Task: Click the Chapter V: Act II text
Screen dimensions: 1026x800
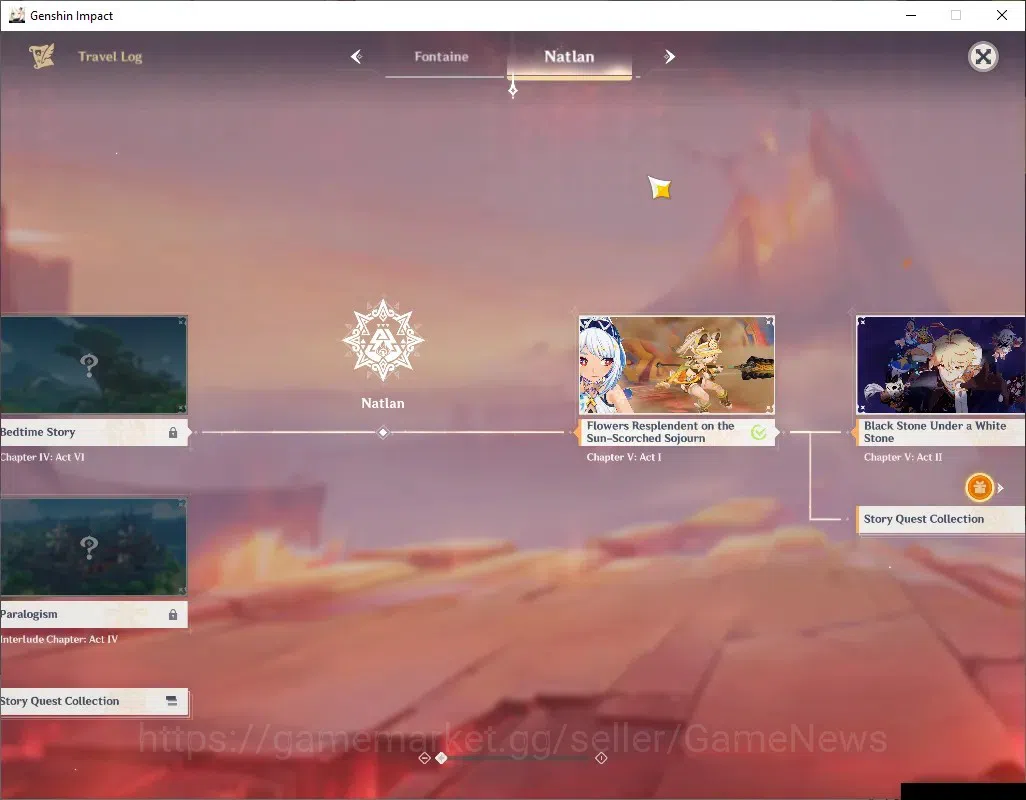Action: [902, 457]
